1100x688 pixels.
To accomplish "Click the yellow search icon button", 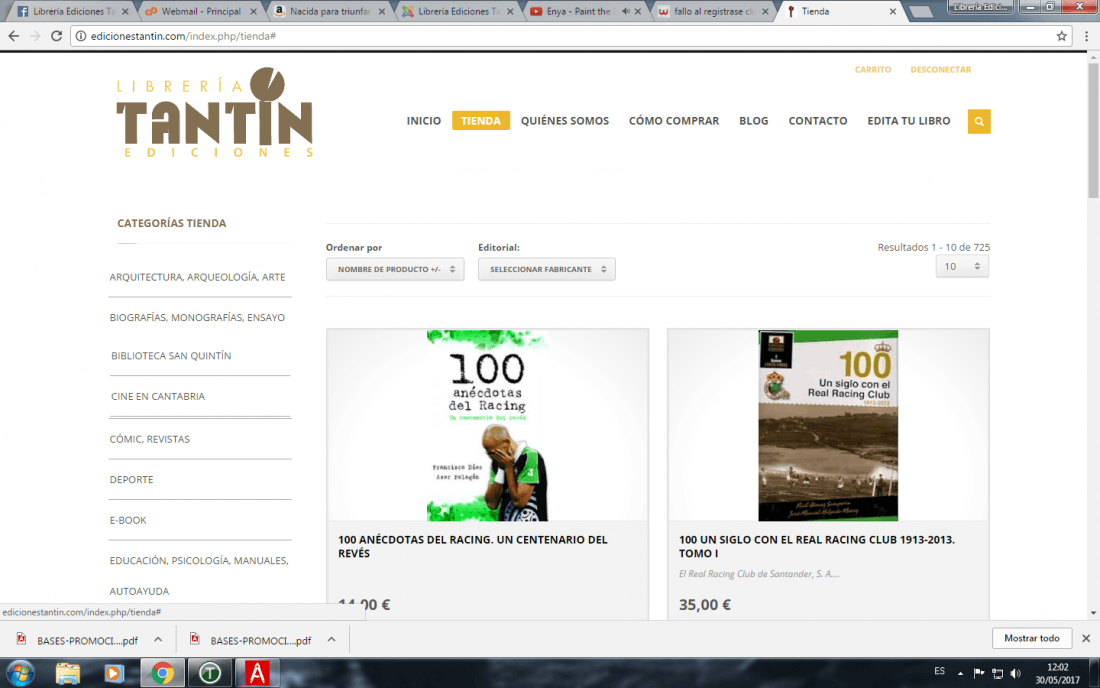I will coord(979,121).
